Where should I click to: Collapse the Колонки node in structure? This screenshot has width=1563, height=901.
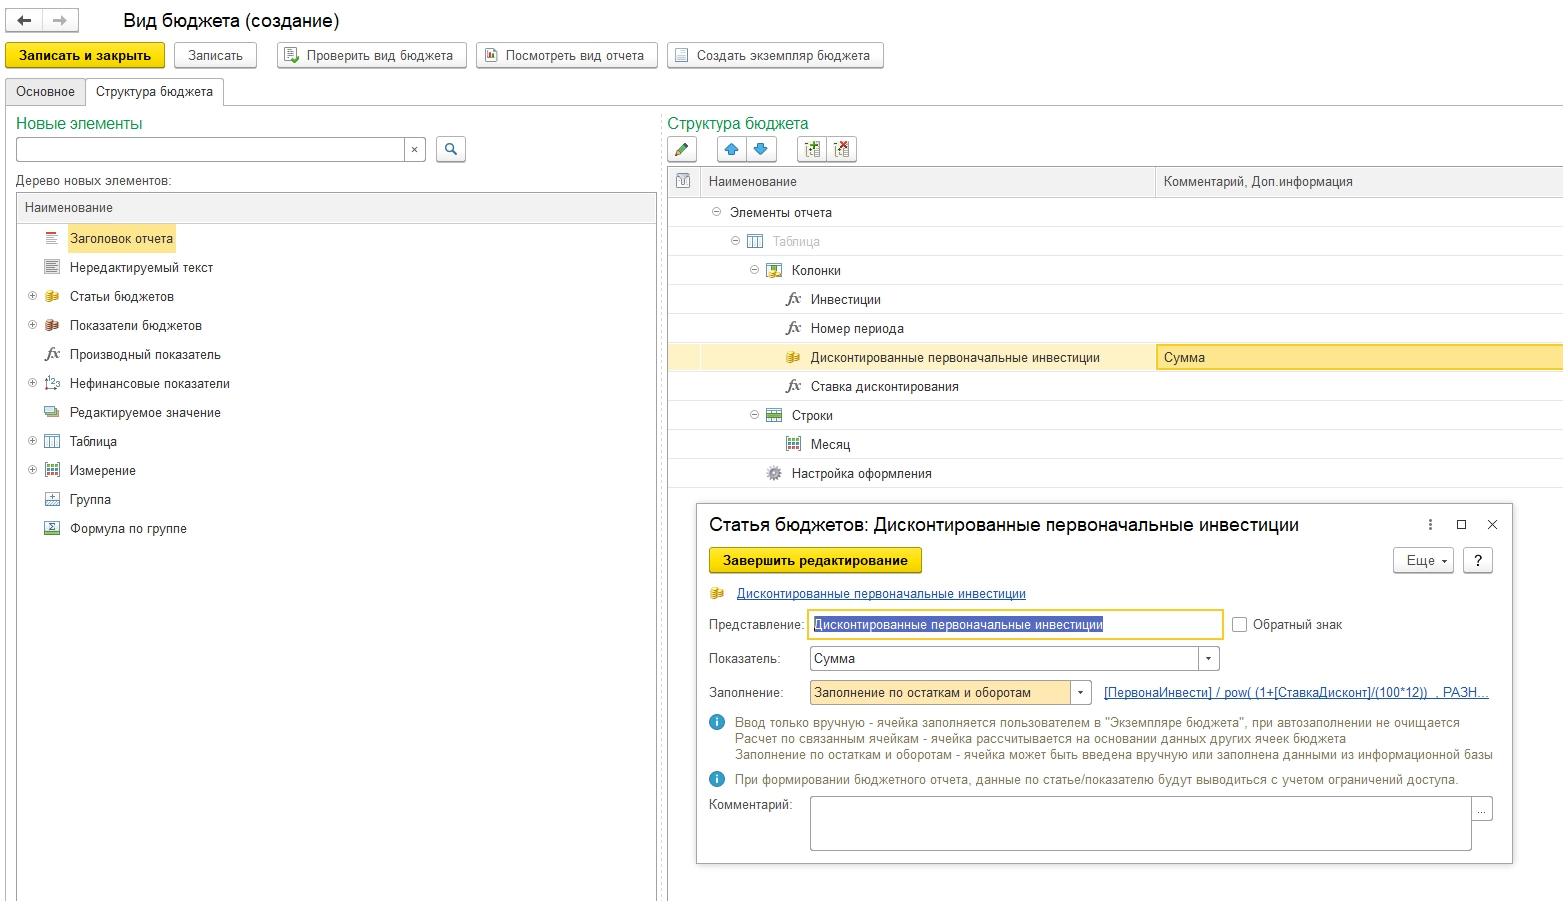point(755,270)
